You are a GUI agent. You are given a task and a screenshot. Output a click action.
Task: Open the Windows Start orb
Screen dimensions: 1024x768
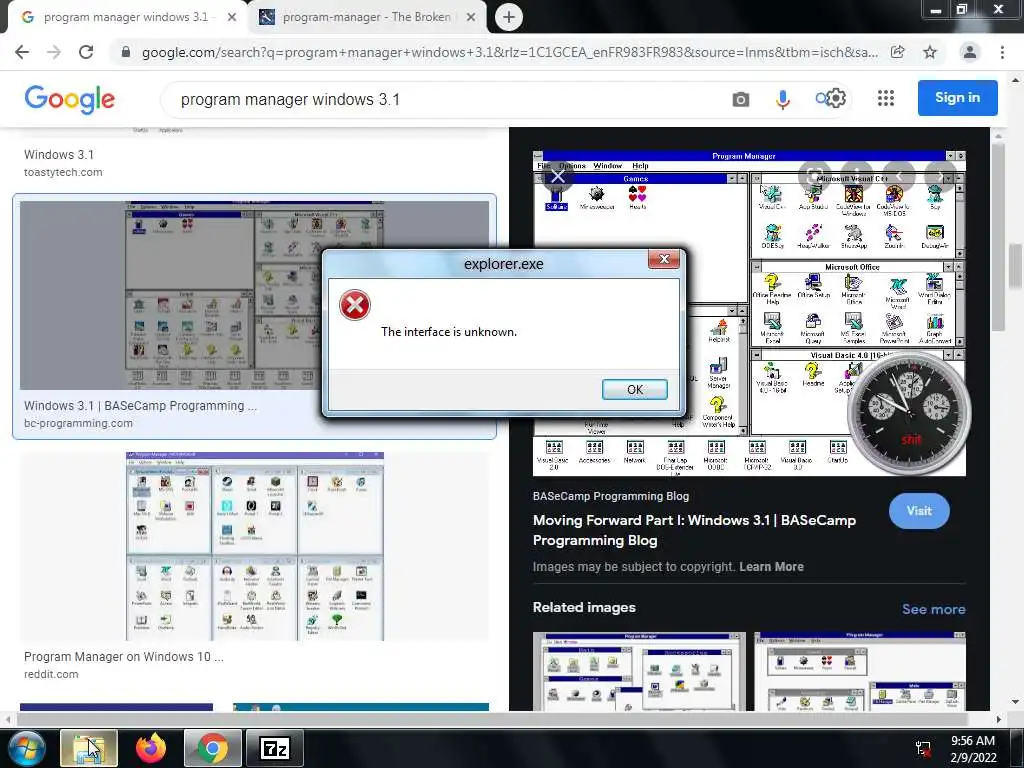[27, 748]
